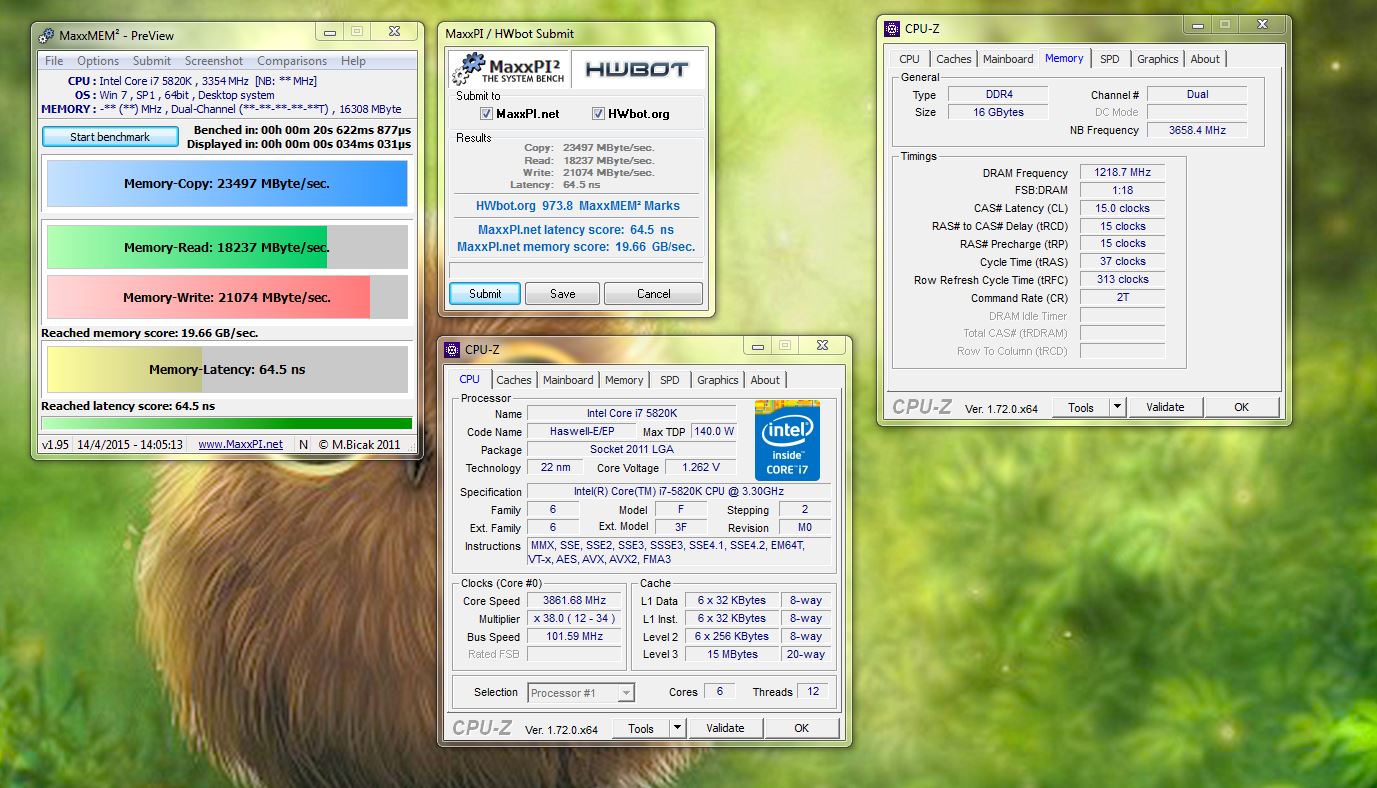Click the blue Memory-Copy result bar

(x=227, y=184)
